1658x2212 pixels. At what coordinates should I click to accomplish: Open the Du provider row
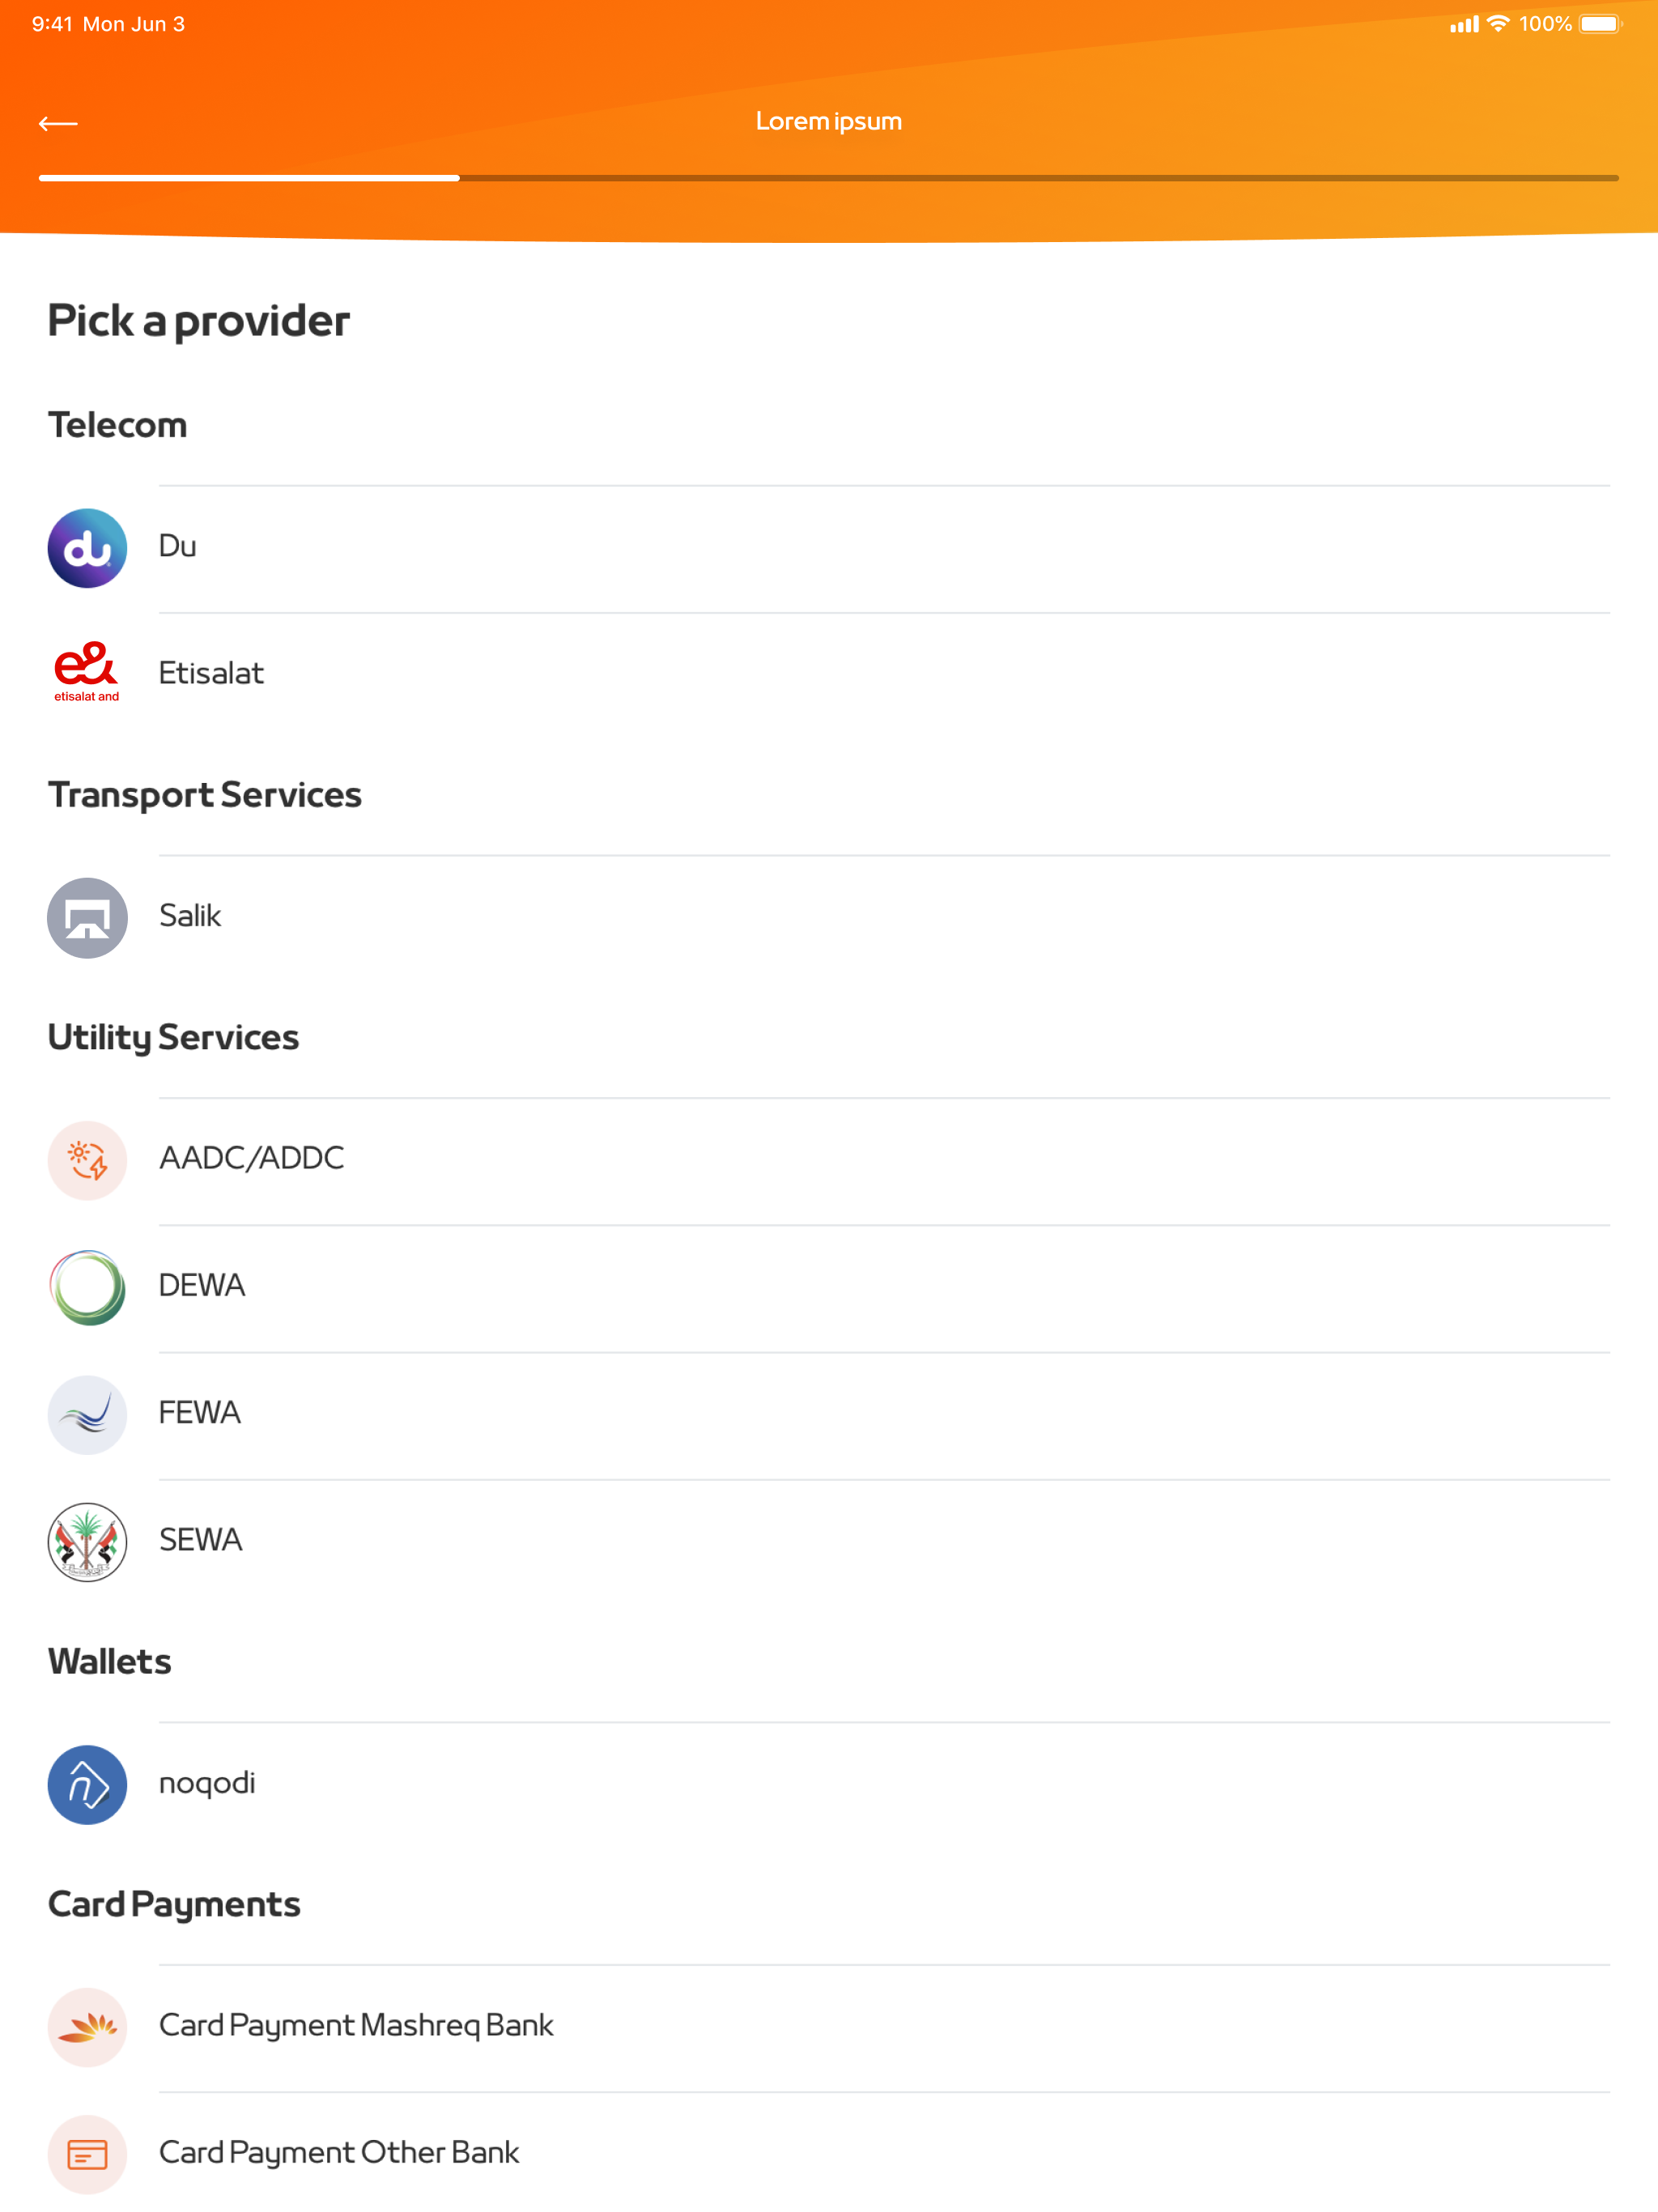click(700, 547)
